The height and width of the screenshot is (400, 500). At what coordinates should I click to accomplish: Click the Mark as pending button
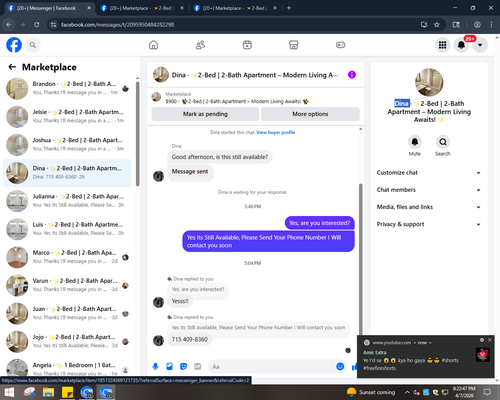(205, 114)
